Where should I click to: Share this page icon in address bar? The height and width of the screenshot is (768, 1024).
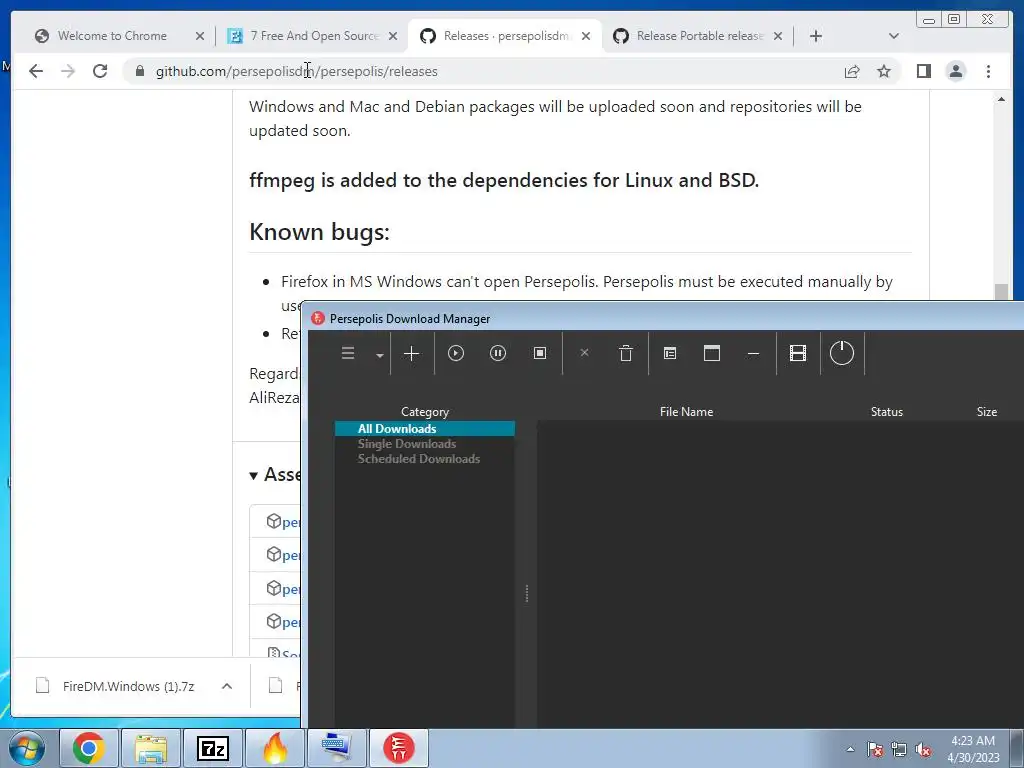click(852, 72)
